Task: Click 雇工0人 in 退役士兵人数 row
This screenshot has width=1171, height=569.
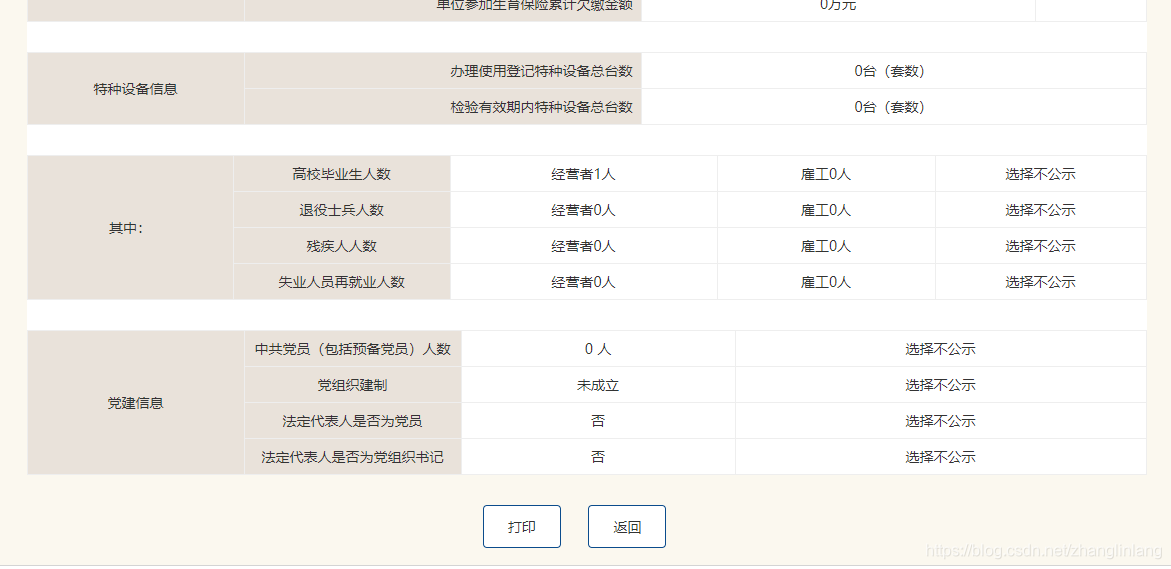Action: 826,210
